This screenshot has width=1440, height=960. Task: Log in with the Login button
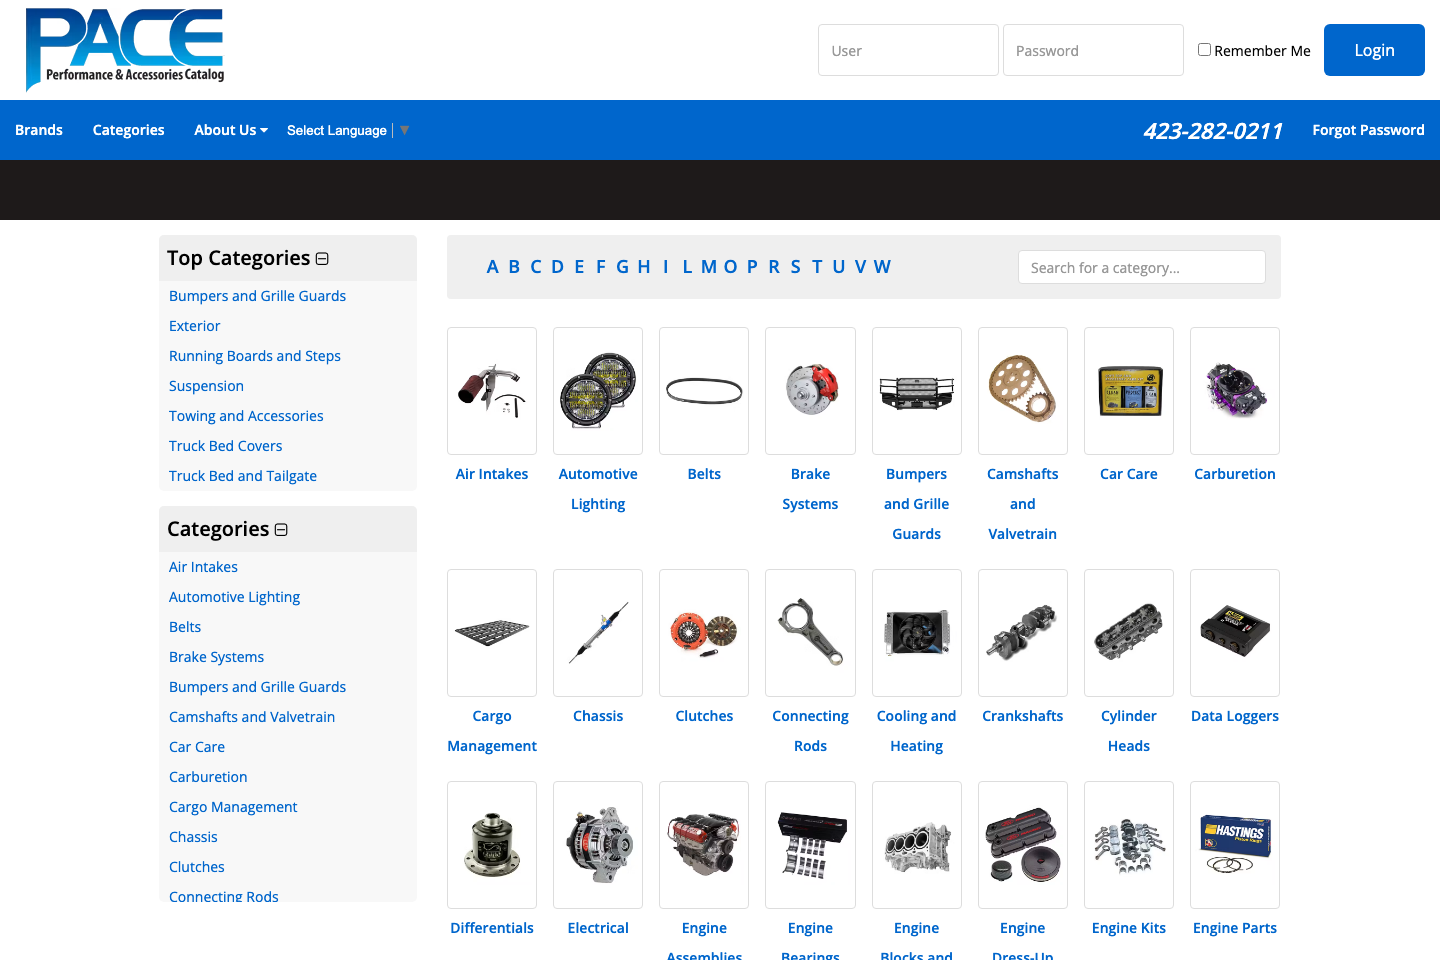click(x=1374, y=50)
